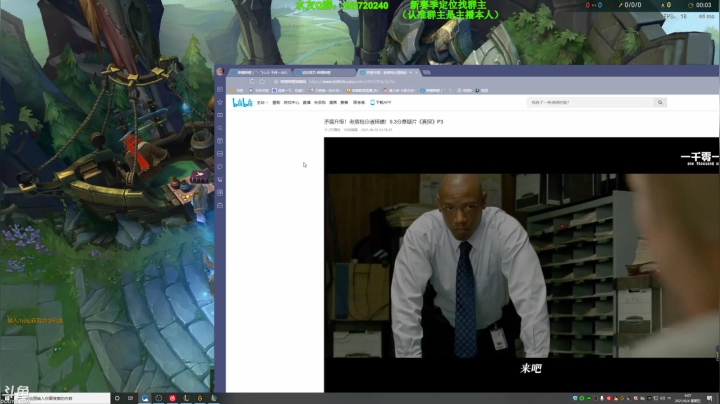Click the bilibili bookmark in bookmarks bar
720x404 pixels.
pos(436,90)
